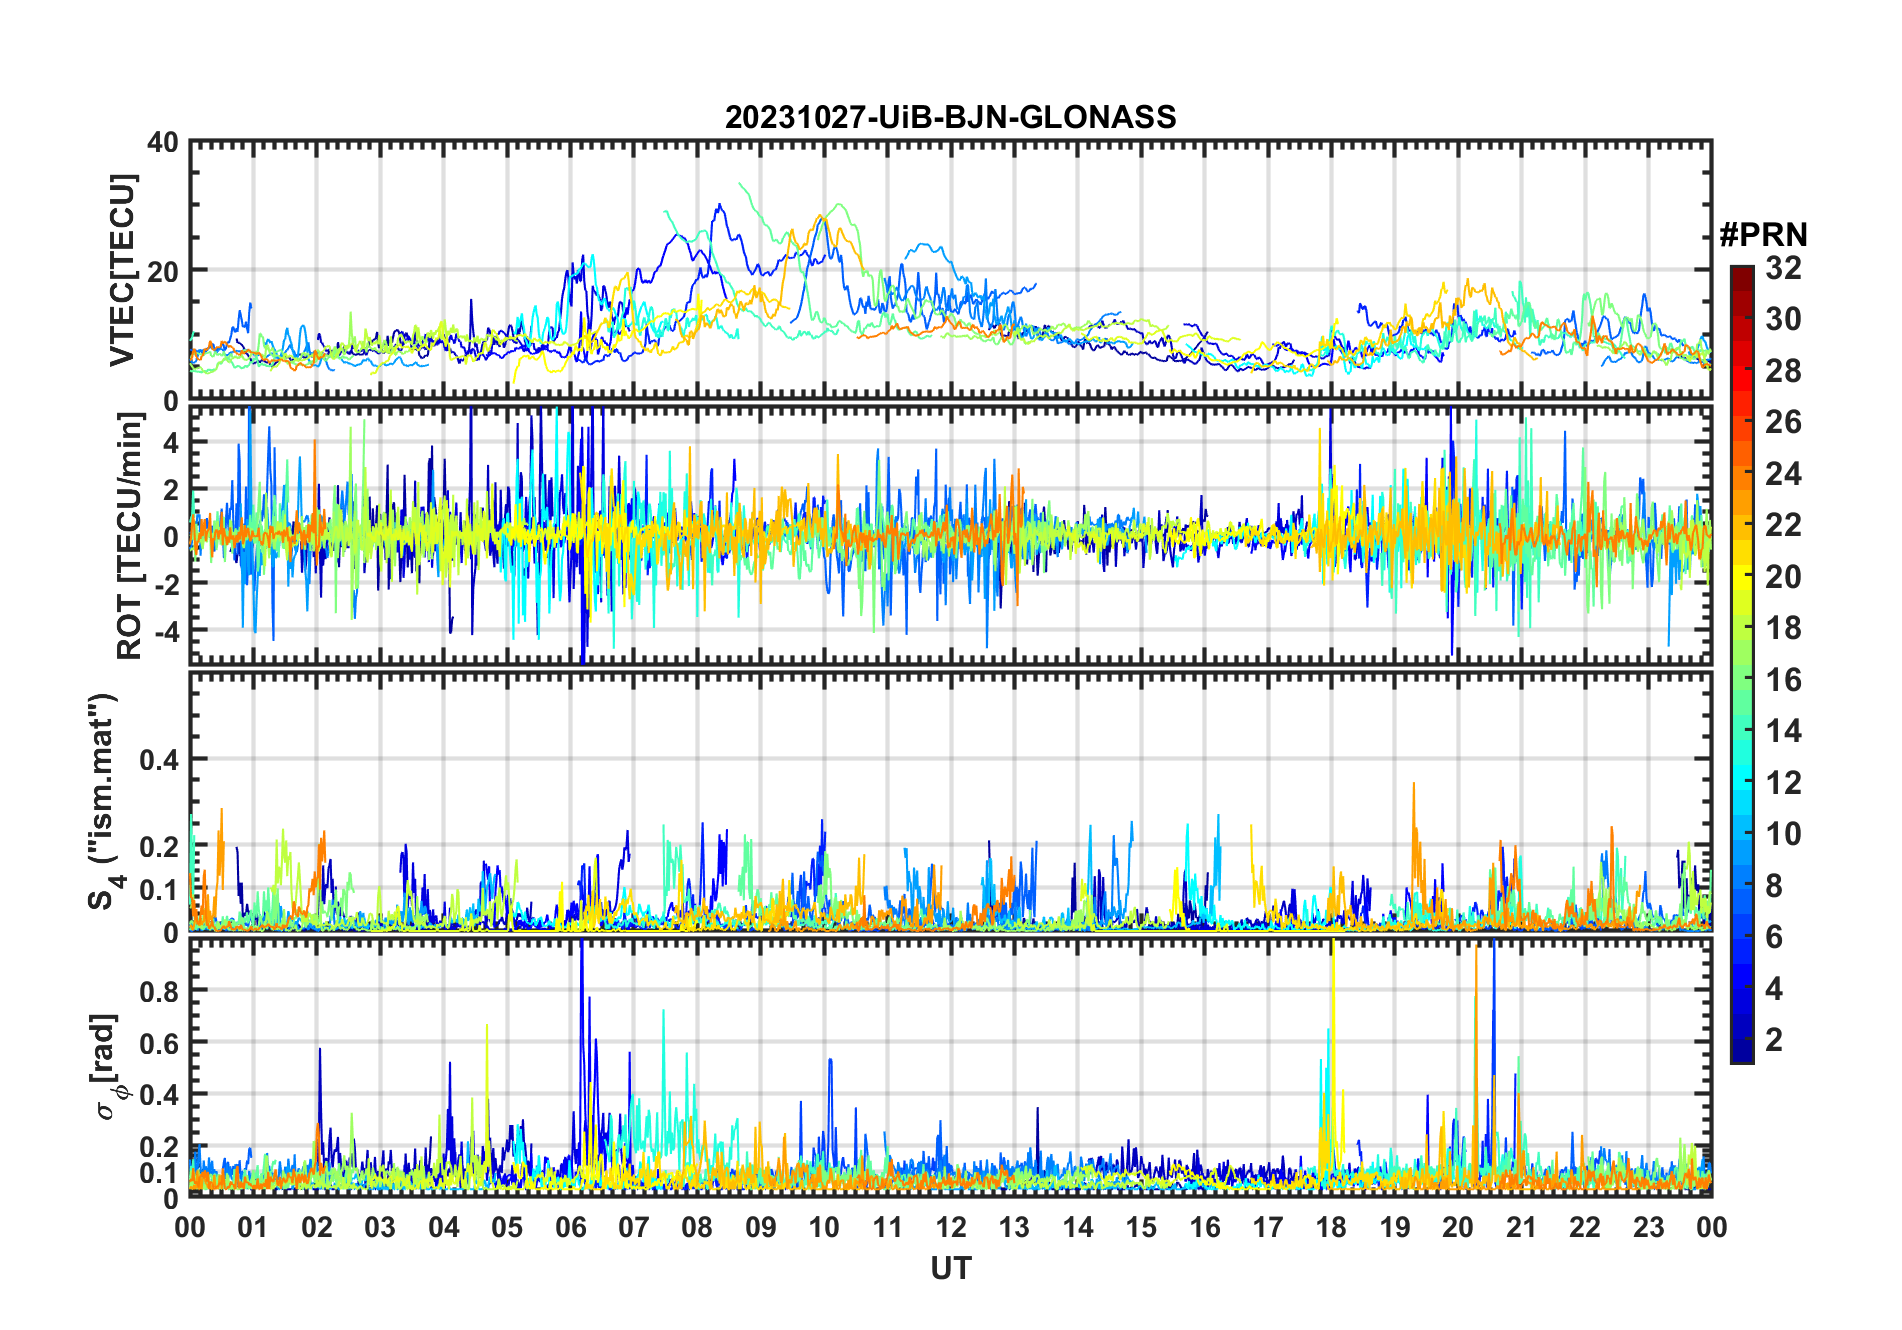
Task: Select the 12 hour tick on UT axis
Action: [x=951, y=1227]
